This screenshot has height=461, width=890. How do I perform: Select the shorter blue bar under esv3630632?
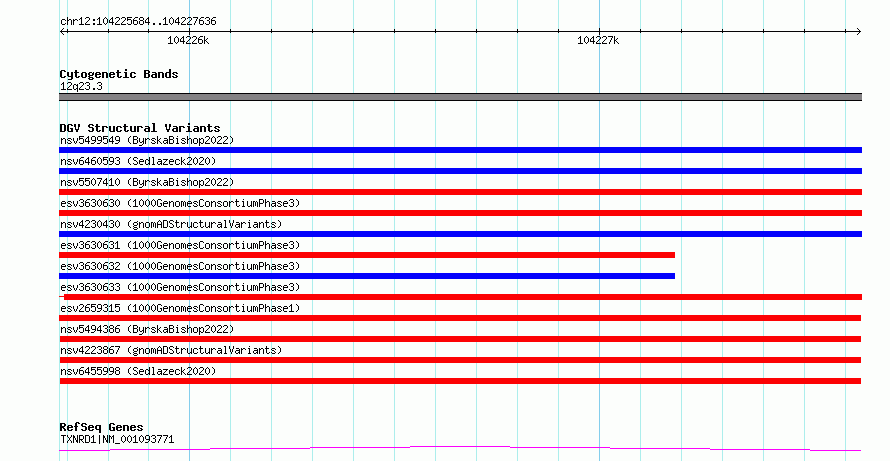[367, 276]
